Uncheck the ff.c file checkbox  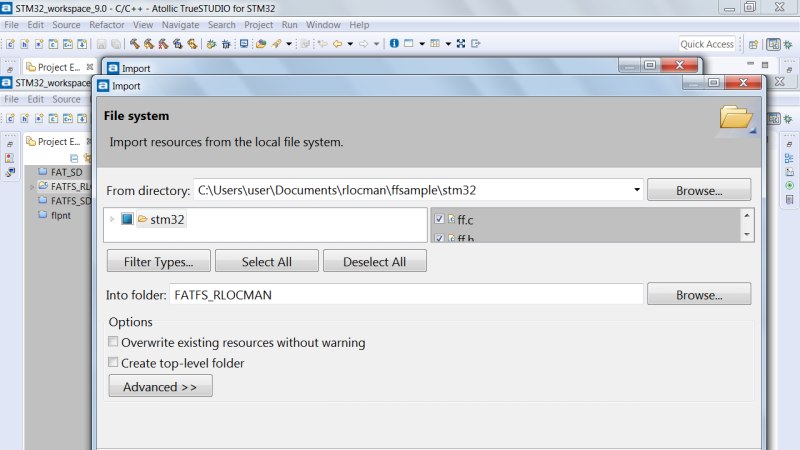tap(439, 219)
